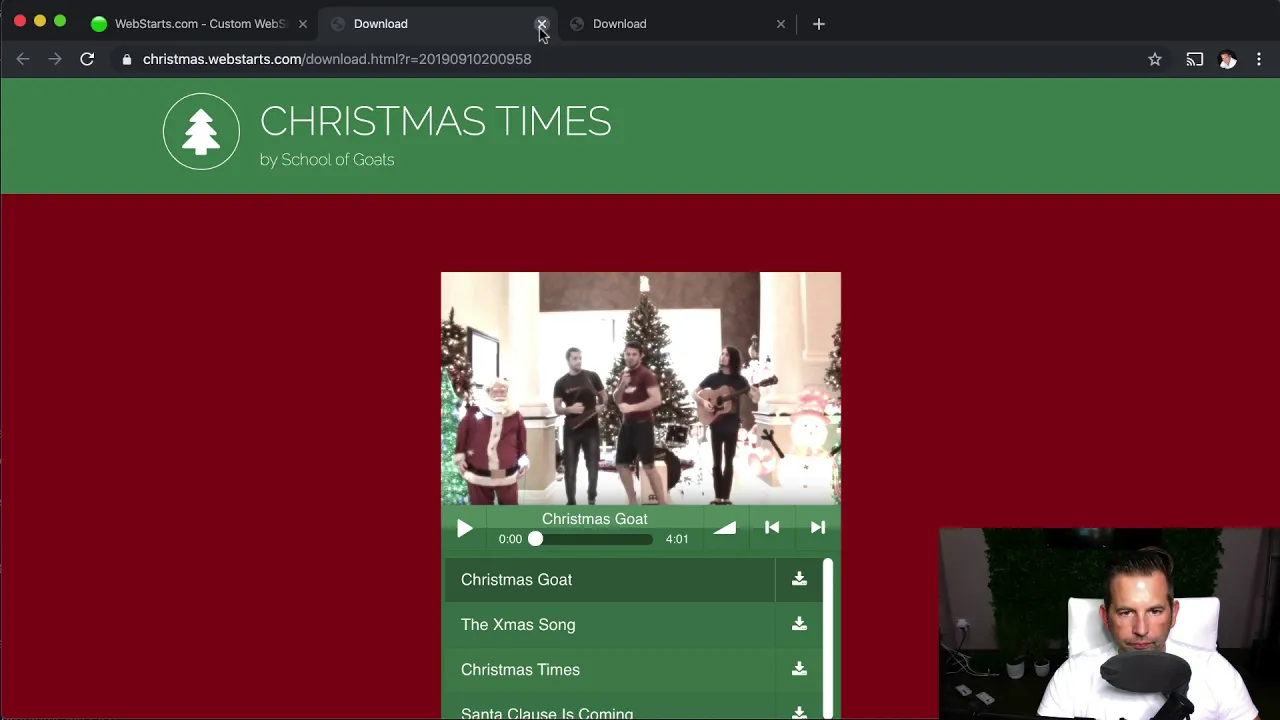Click the 'by School of Goats' subtitle
This screenshot has width=1280, height=720.
327,160
